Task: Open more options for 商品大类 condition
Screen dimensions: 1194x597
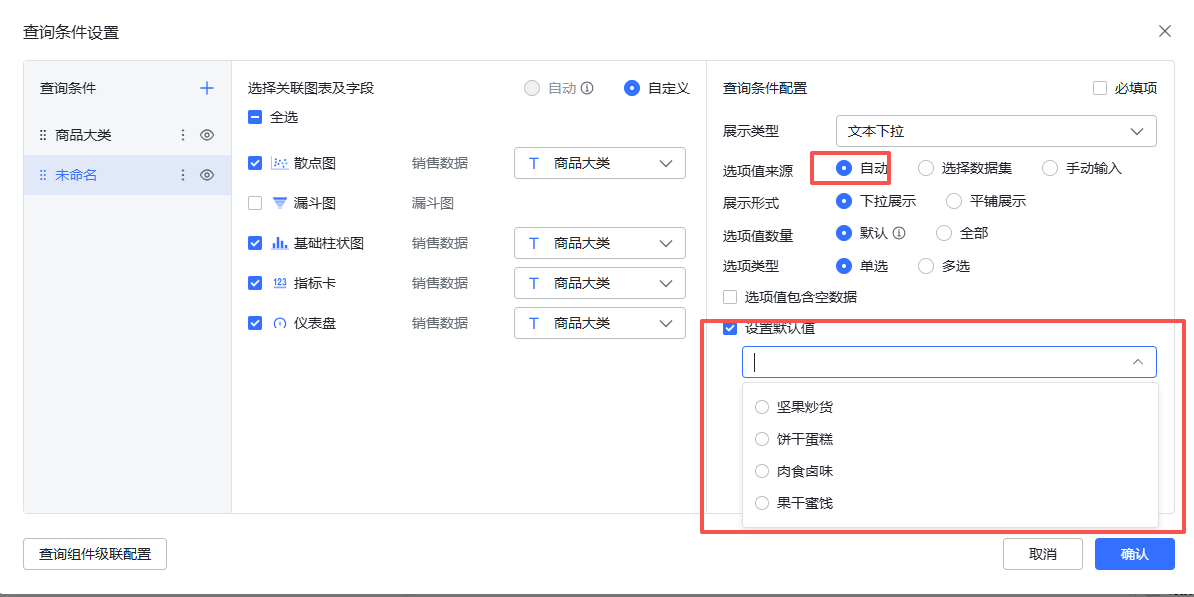Action: pyautogui.click(x=183, y=135)
